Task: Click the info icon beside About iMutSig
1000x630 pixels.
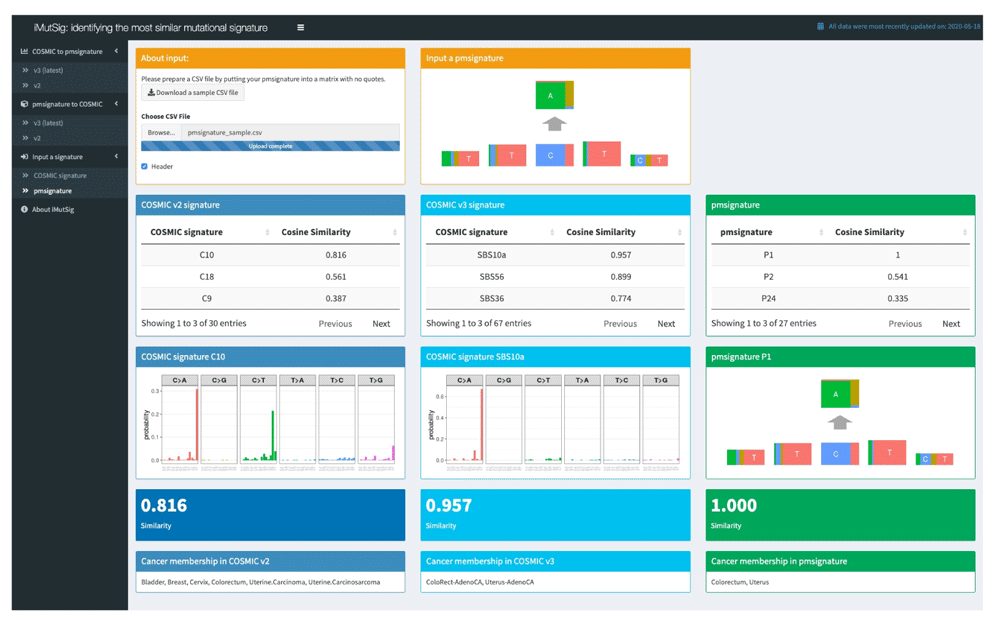Action: tap(25, 210)
